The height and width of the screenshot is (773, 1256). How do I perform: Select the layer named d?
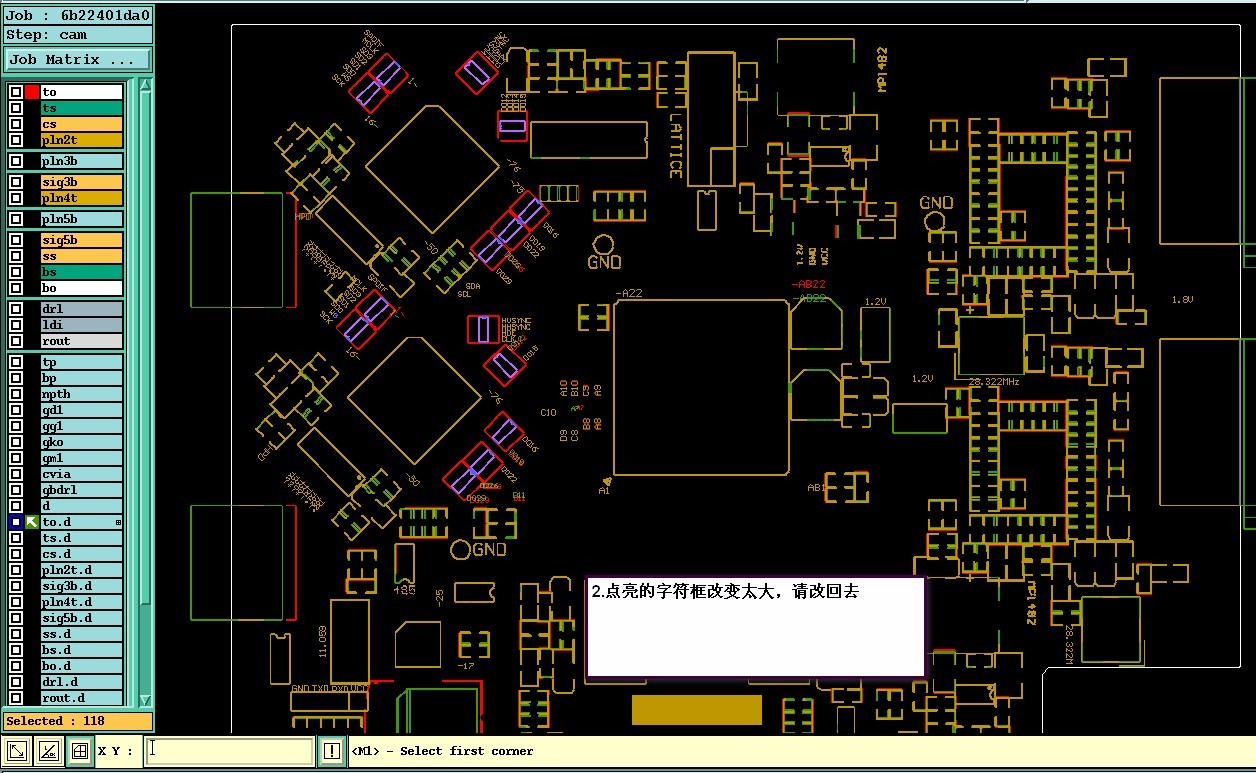[81, 506]
